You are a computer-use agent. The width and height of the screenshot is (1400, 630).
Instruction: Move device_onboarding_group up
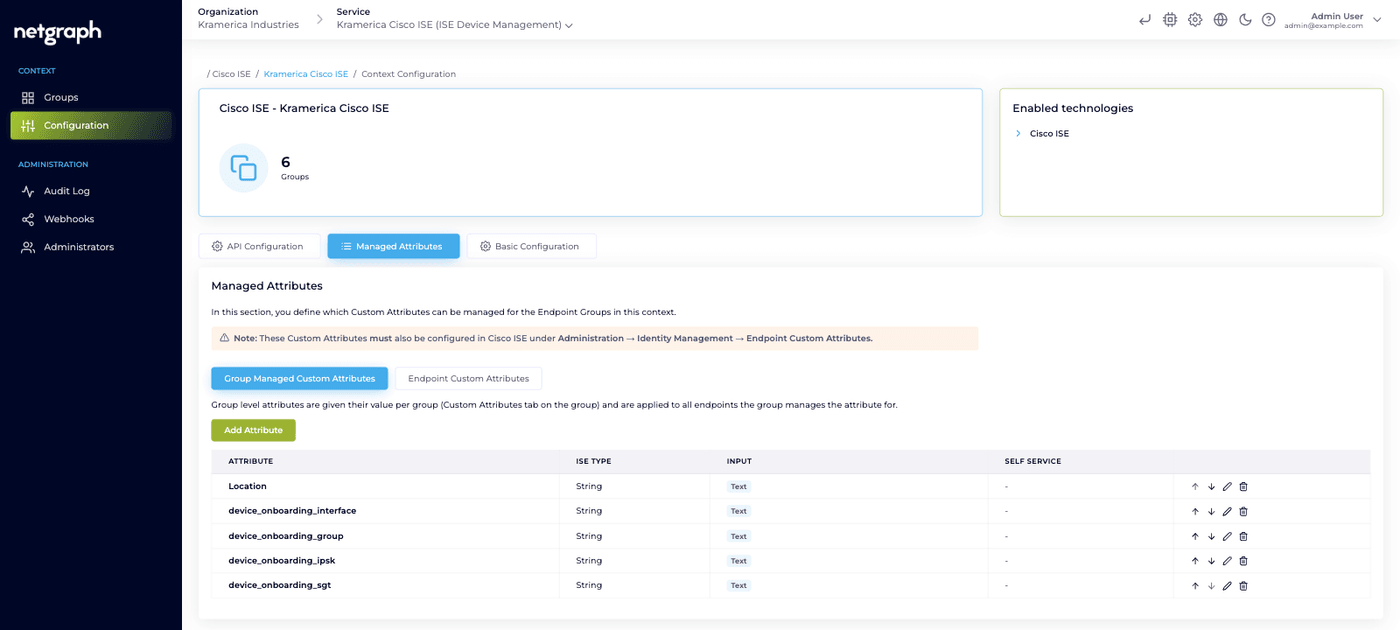[x=1195, y=536]
